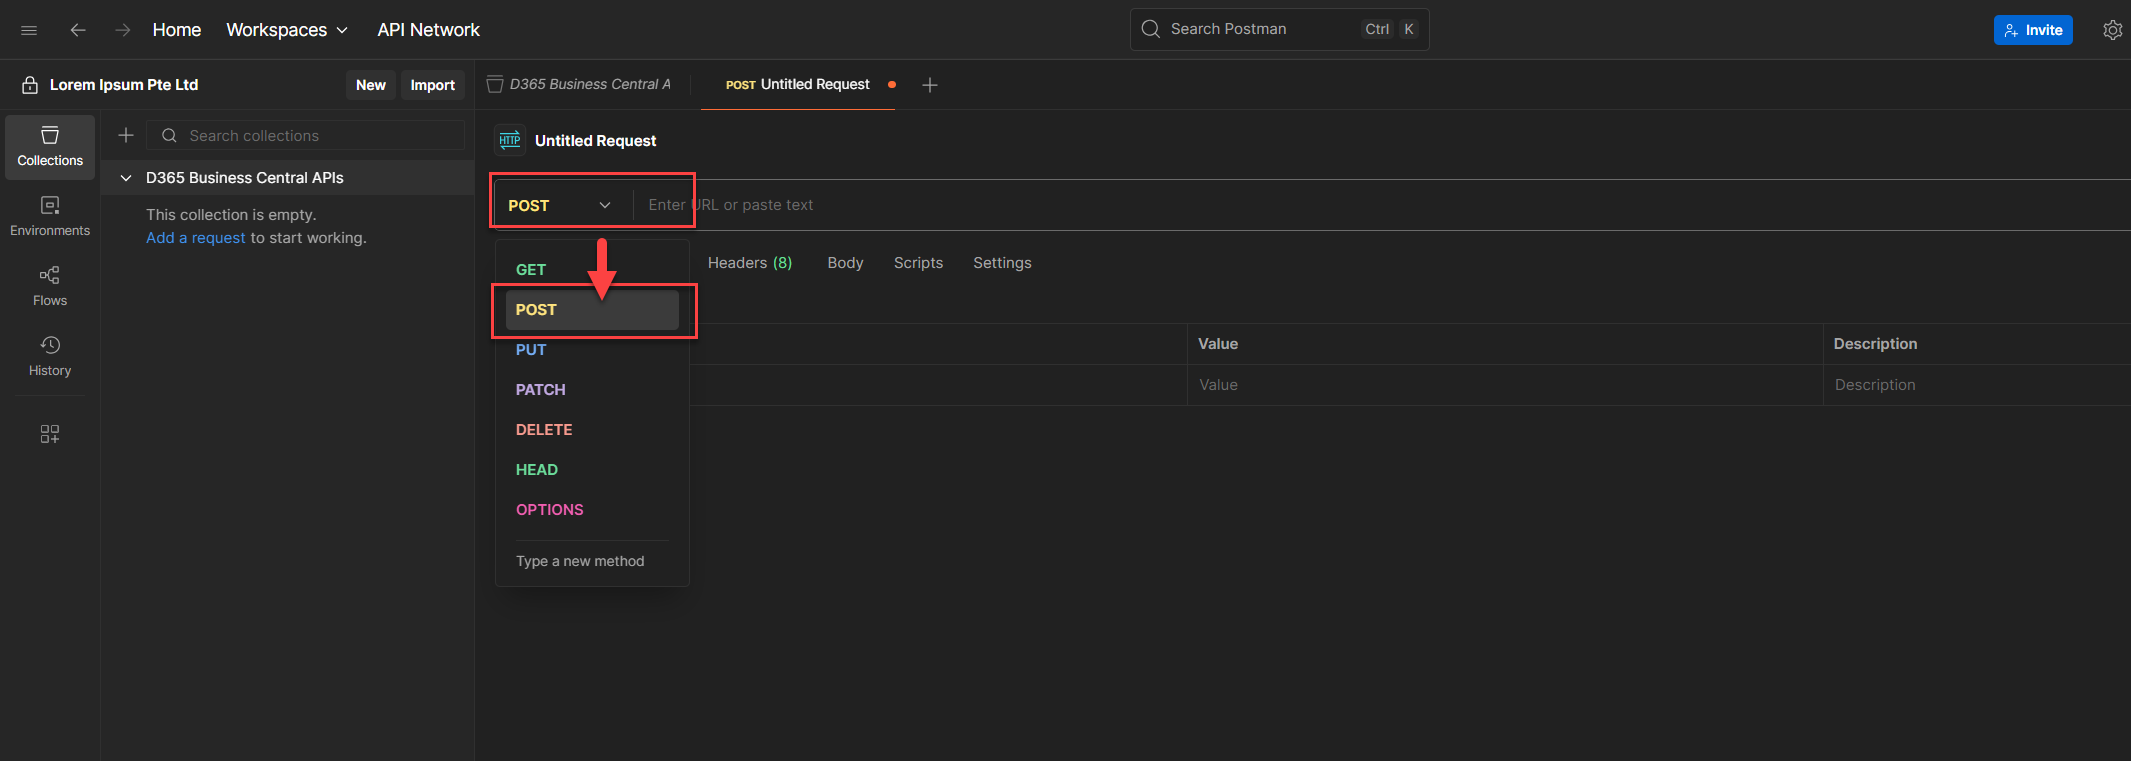Viewport: 2131px width, 761px height.
Task: Select POST from the method list
Action: [592, 310]
